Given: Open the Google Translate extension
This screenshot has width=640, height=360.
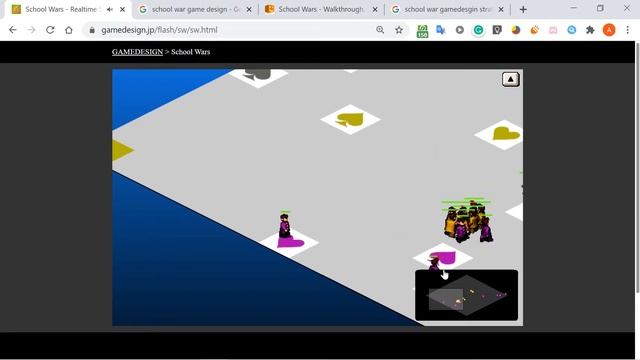Looking at the screenshot, I should (x=441, y=30).
